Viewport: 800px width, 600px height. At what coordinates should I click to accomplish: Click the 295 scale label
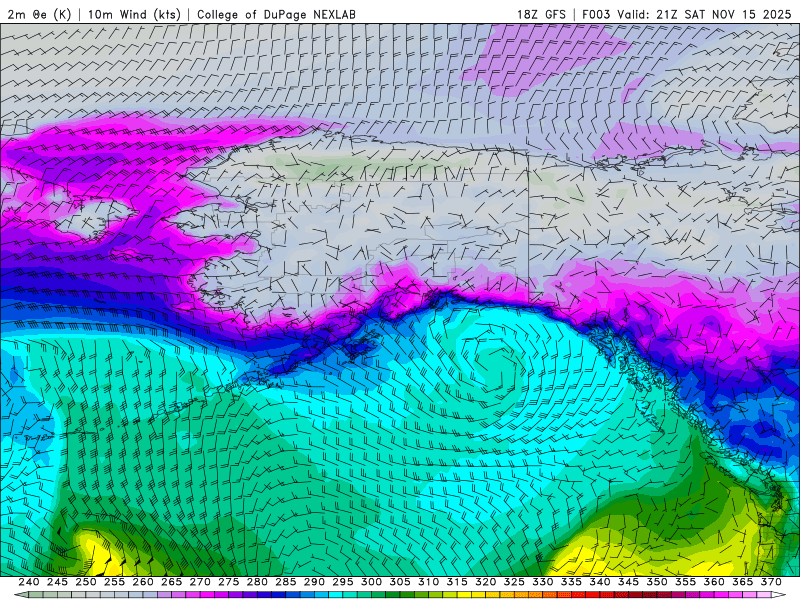pyautogui.click(x=343, y=582)
